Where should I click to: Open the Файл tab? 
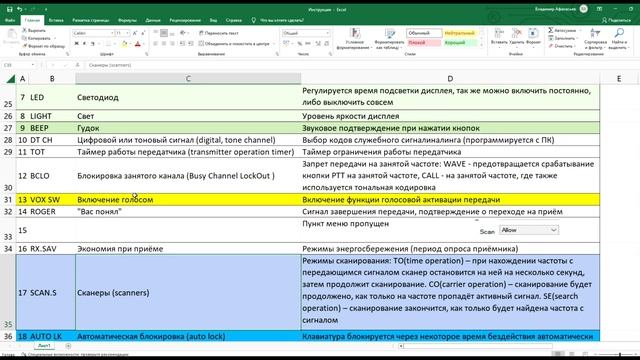10,20
